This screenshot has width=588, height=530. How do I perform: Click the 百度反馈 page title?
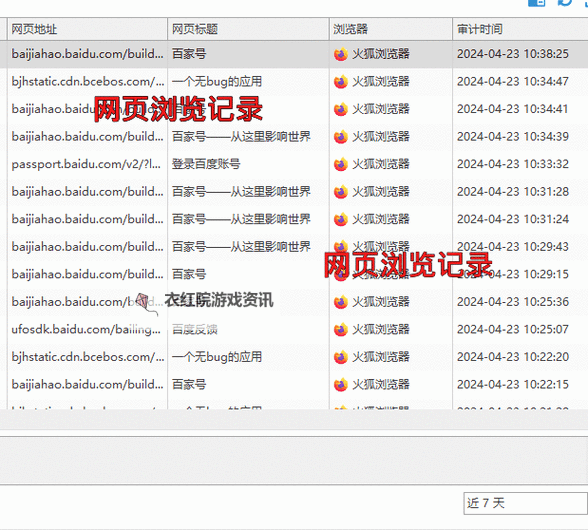(195, 329)
